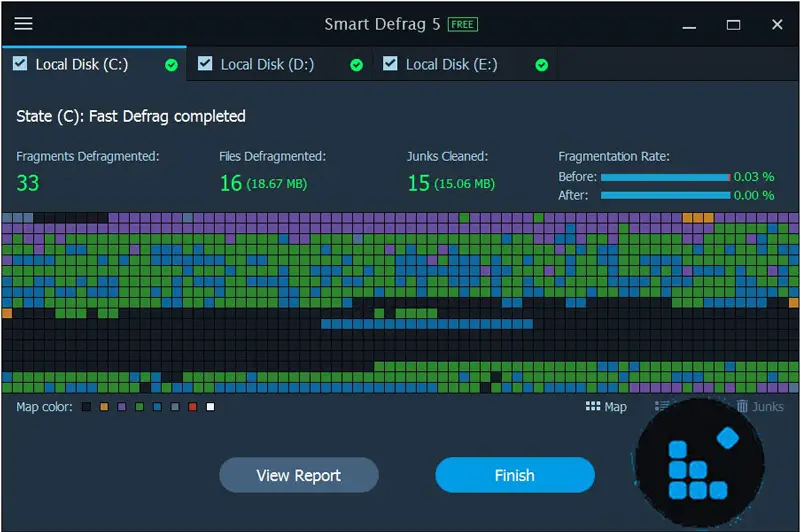Uncheck the Local Disk (D:) checkbox
The height and width of the screenshot is (532, 800).
205,63
